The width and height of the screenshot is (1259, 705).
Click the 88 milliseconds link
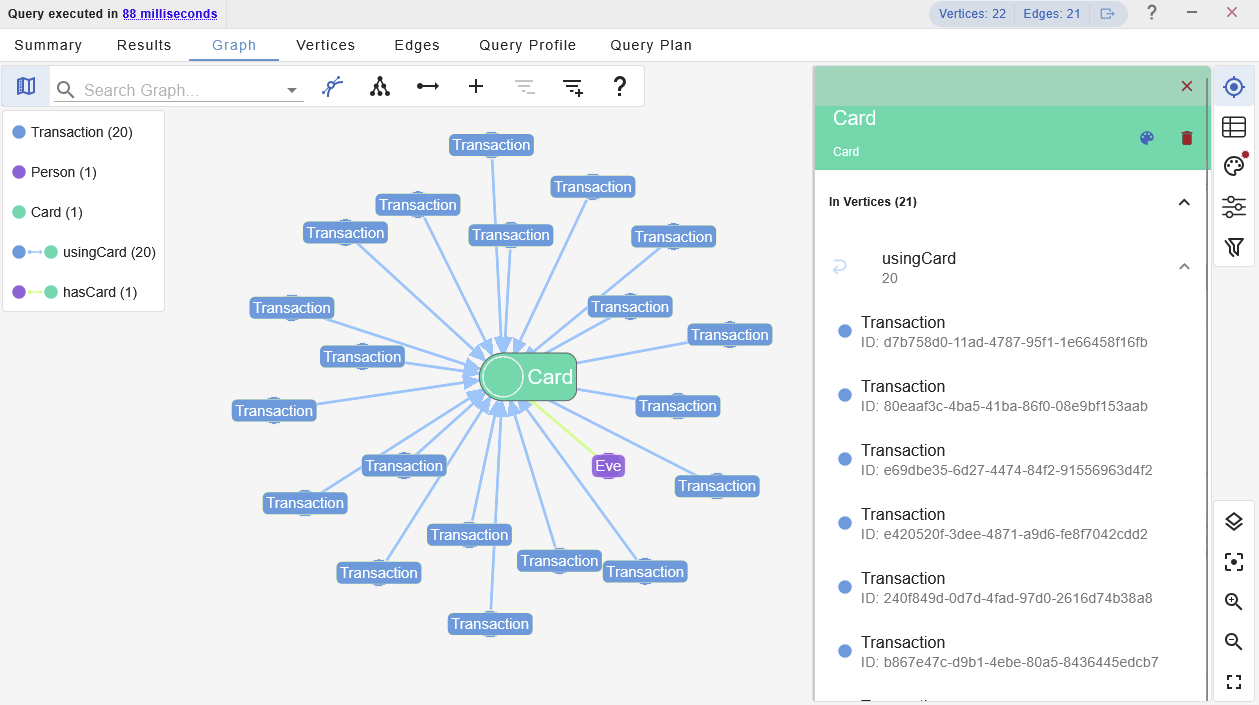point(170,14)
